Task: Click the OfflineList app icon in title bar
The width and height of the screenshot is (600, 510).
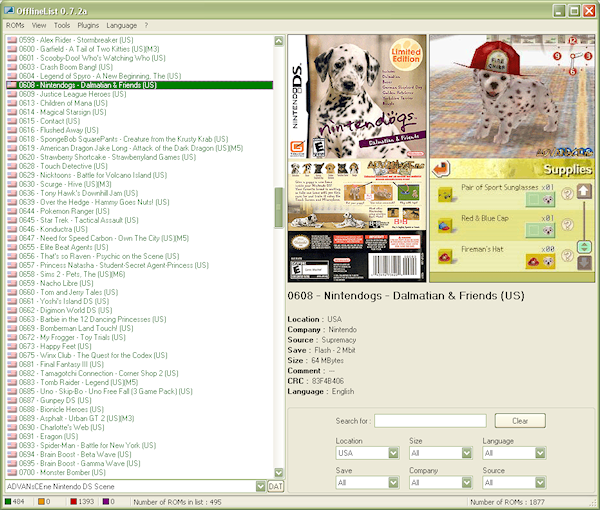Action: 8,8
